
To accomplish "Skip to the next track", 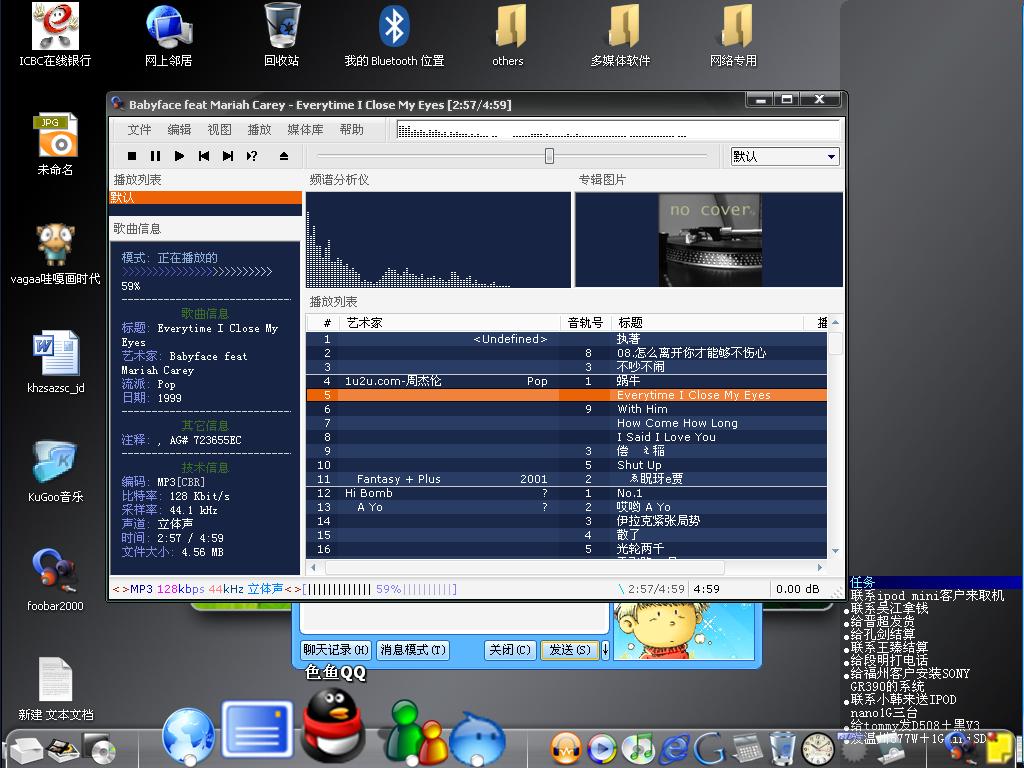I will click(x=227, y=156).
